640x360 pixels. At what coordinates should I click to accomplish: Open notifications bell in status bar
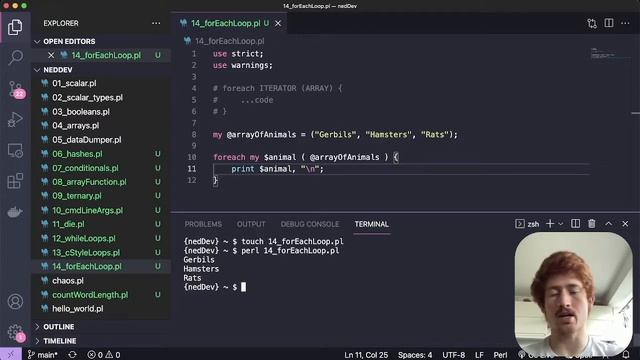coord(626,355)
